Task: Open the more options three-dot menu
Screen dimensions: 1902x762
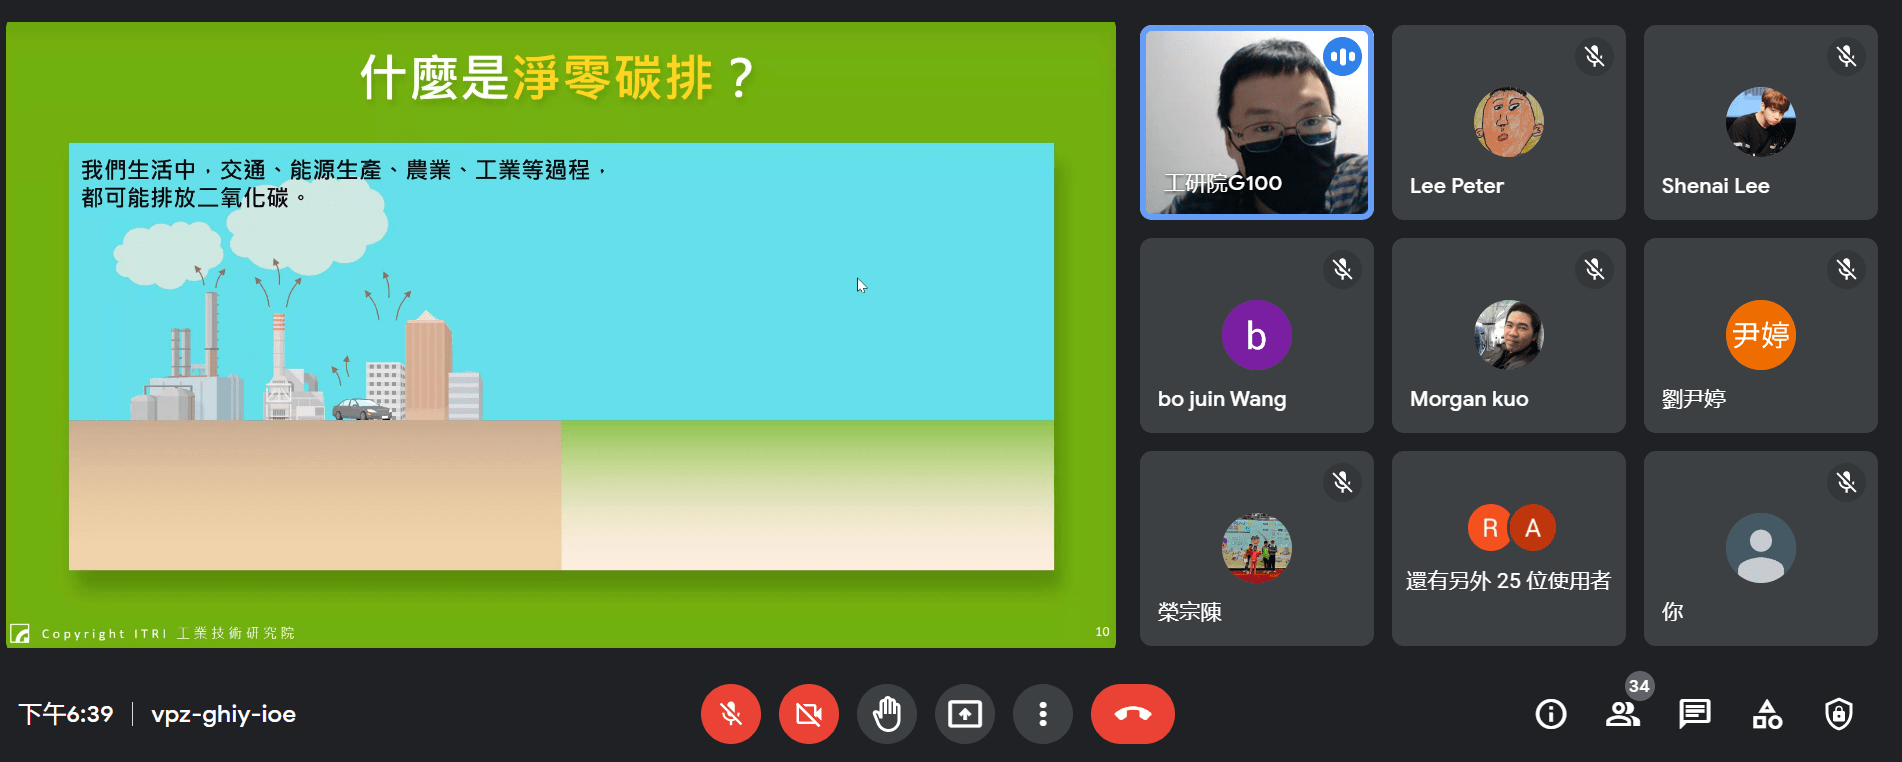Action: [1043, 714]
